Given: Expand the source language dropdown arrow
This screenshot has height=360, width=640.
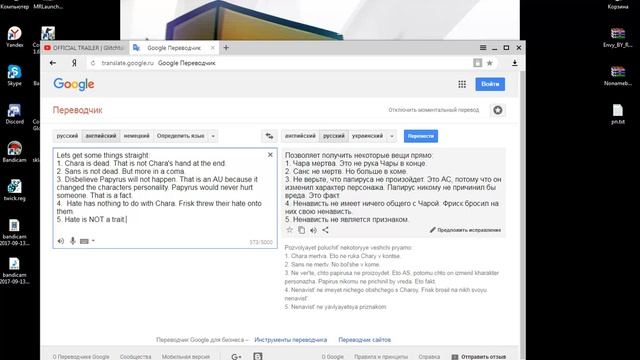Looking at the screenshot, I should 213,136.
